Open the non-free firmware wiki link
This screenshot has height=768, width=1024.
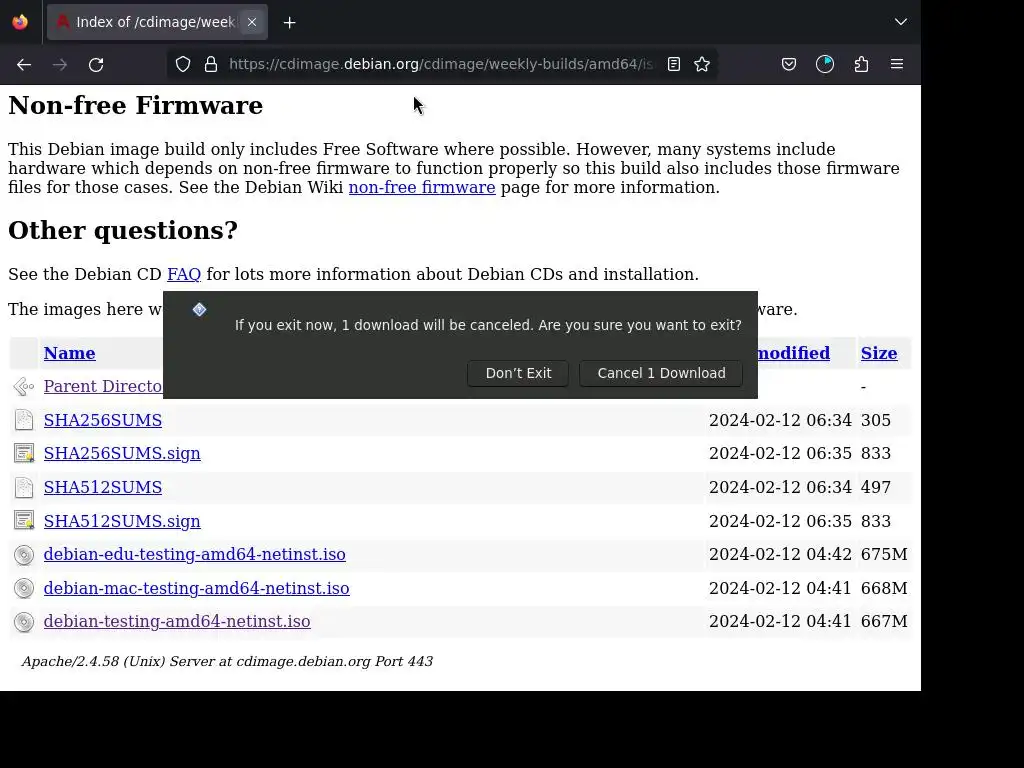tap(422, 187)
